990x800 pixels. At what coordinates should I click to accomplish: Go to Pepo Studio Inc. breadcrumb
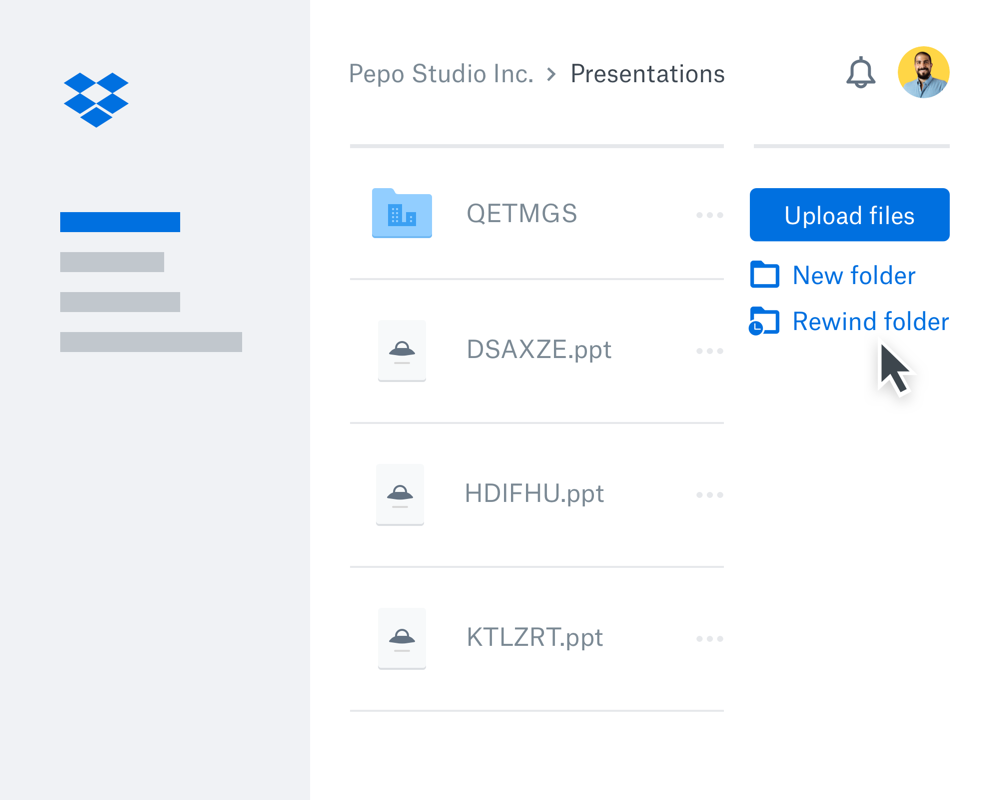tap(441, 74)
